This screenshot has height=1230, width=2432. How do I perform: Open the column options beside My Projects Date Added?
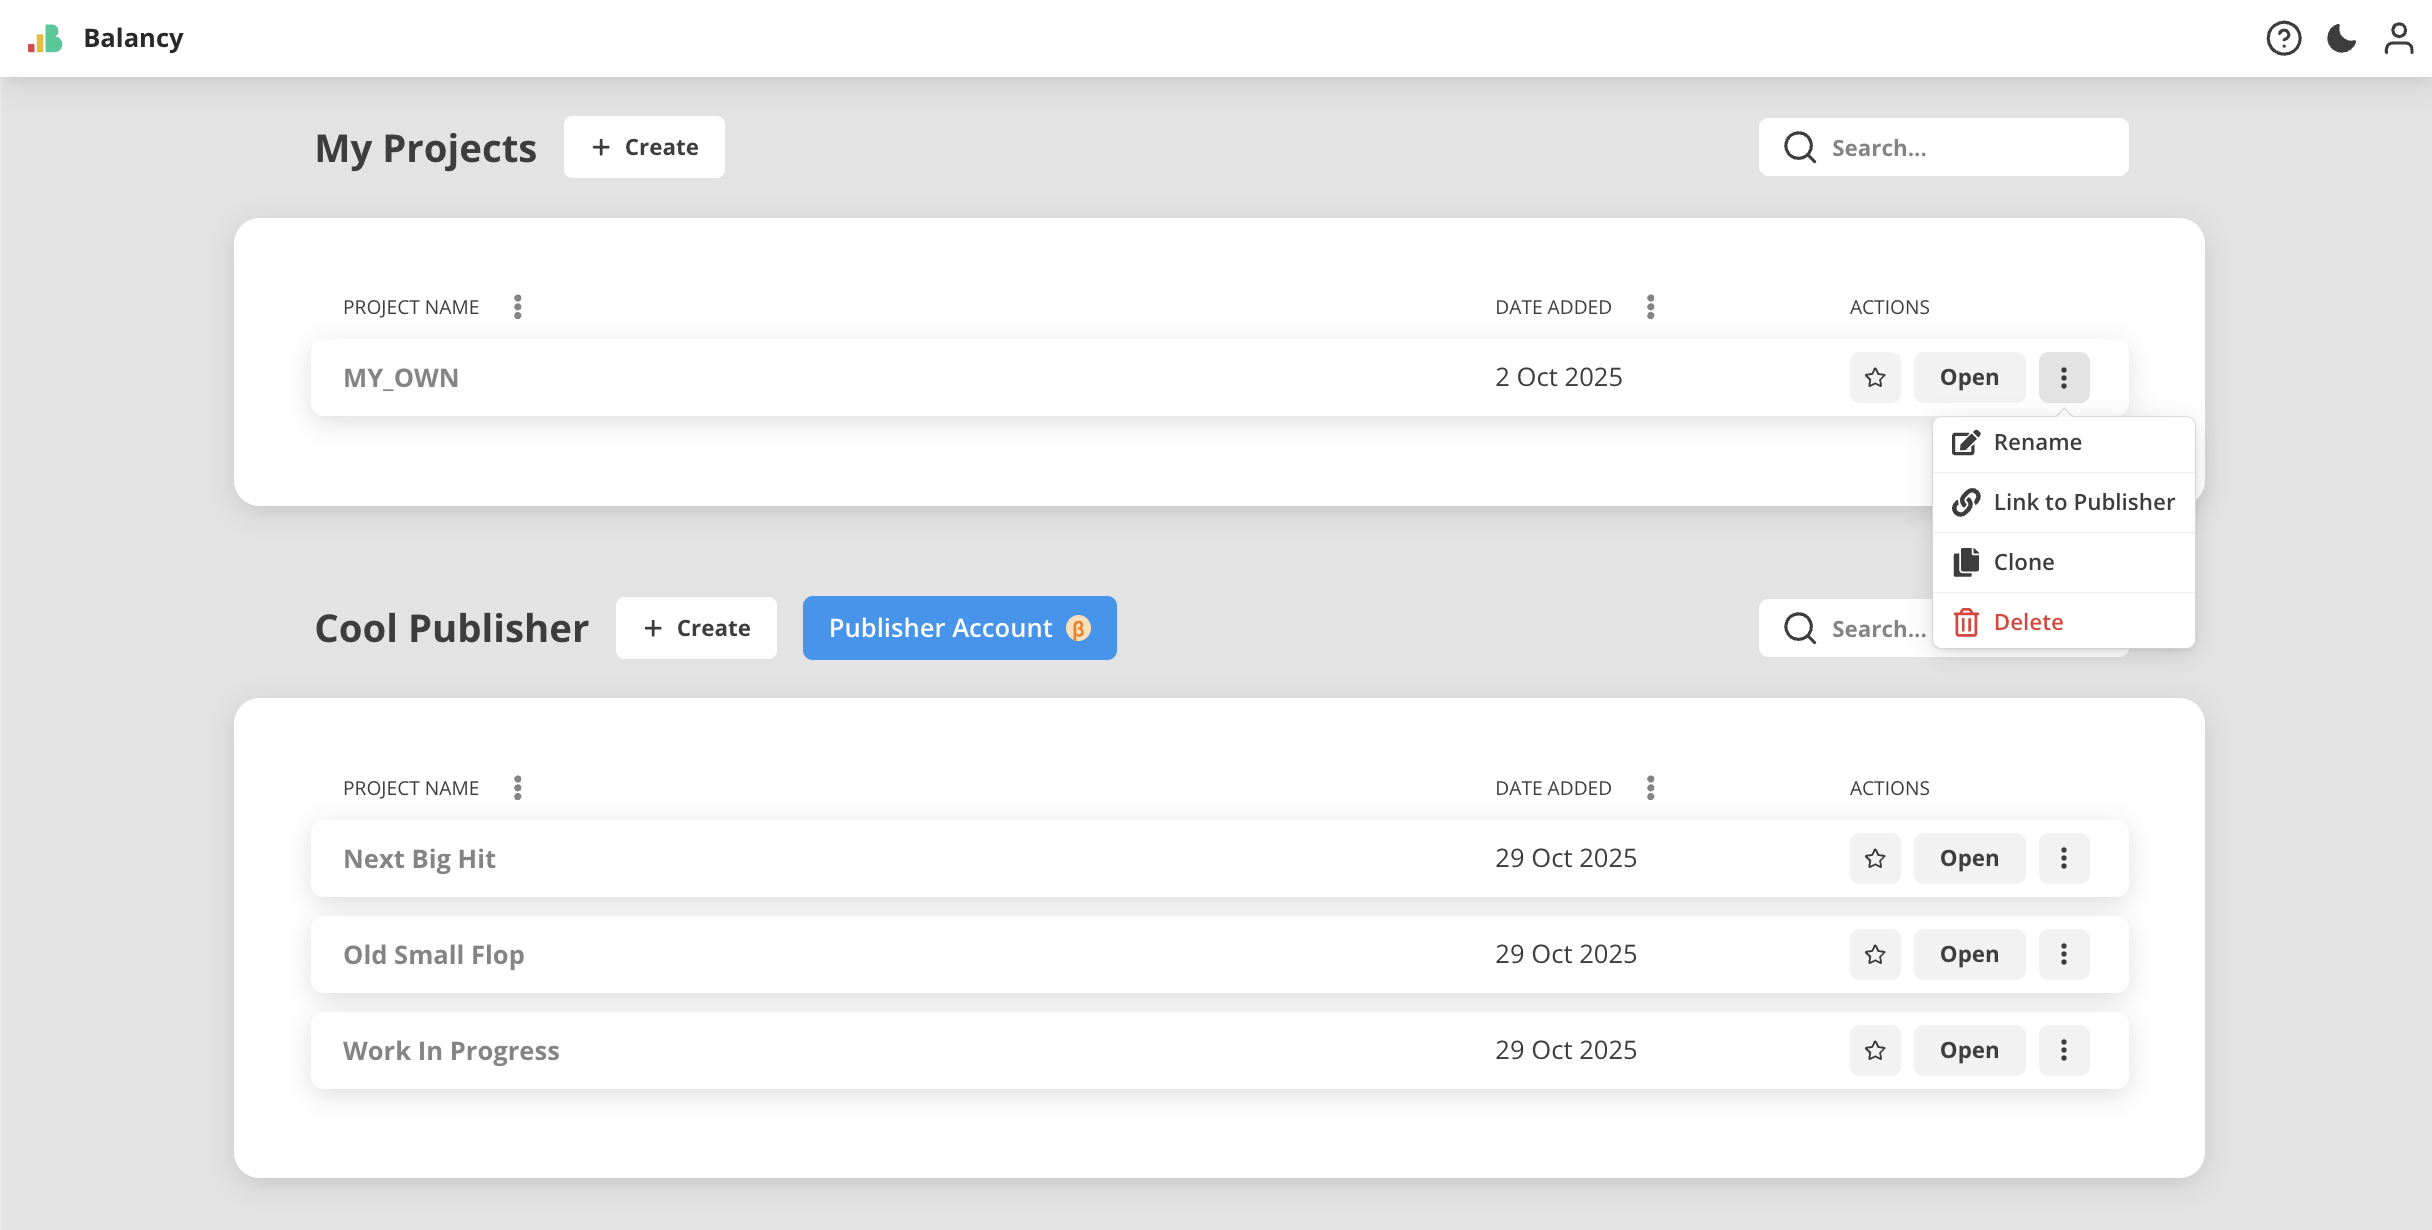[x=1650, y=307]
